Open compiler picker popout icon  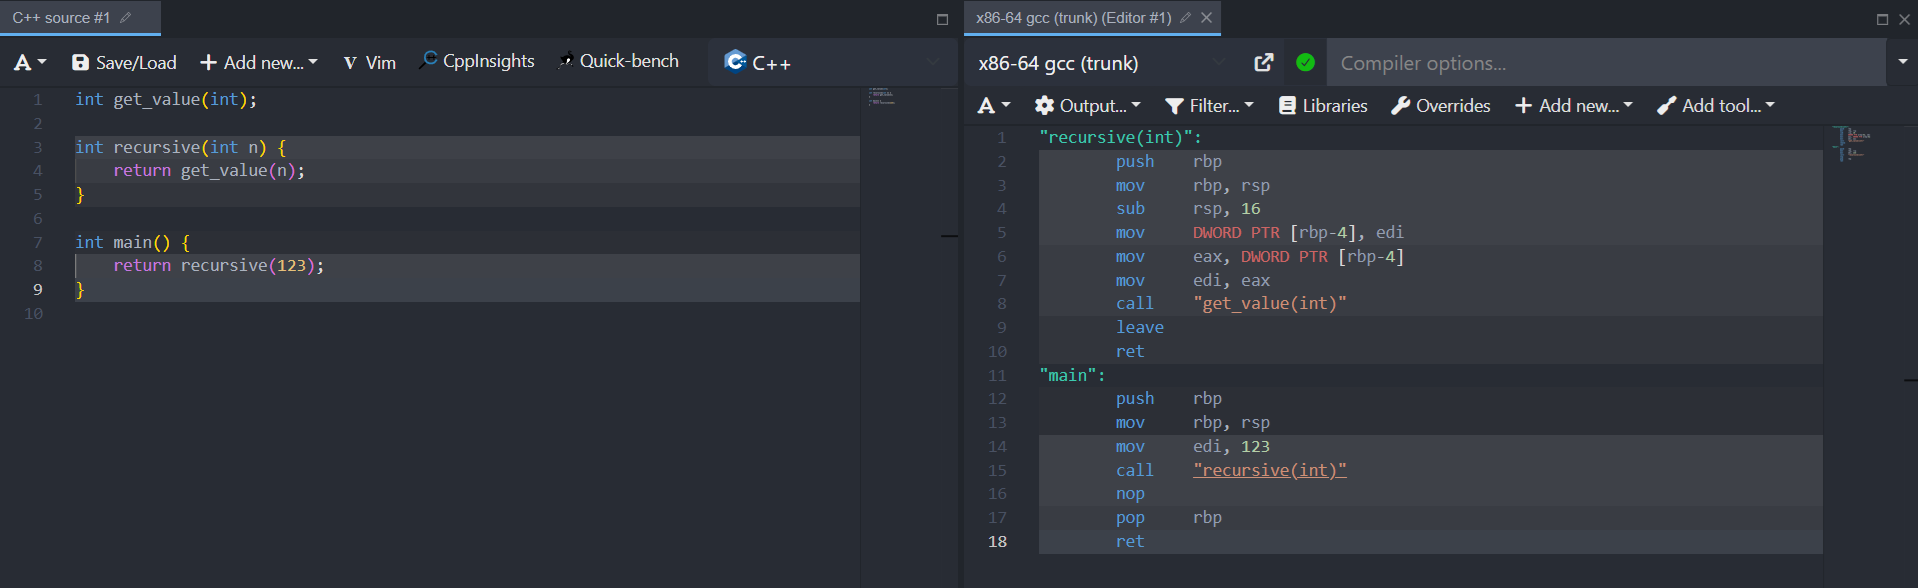coord(1264,63)
